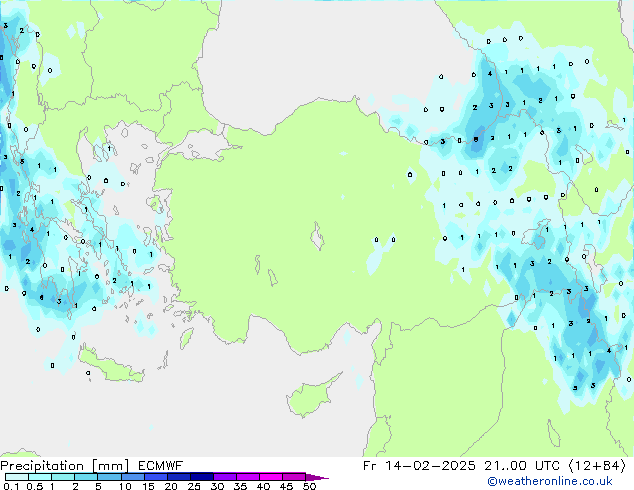The image size is (634, 490).
Task: Pick the 10–15 mm legend color box
Action: (x=132, y=477)
